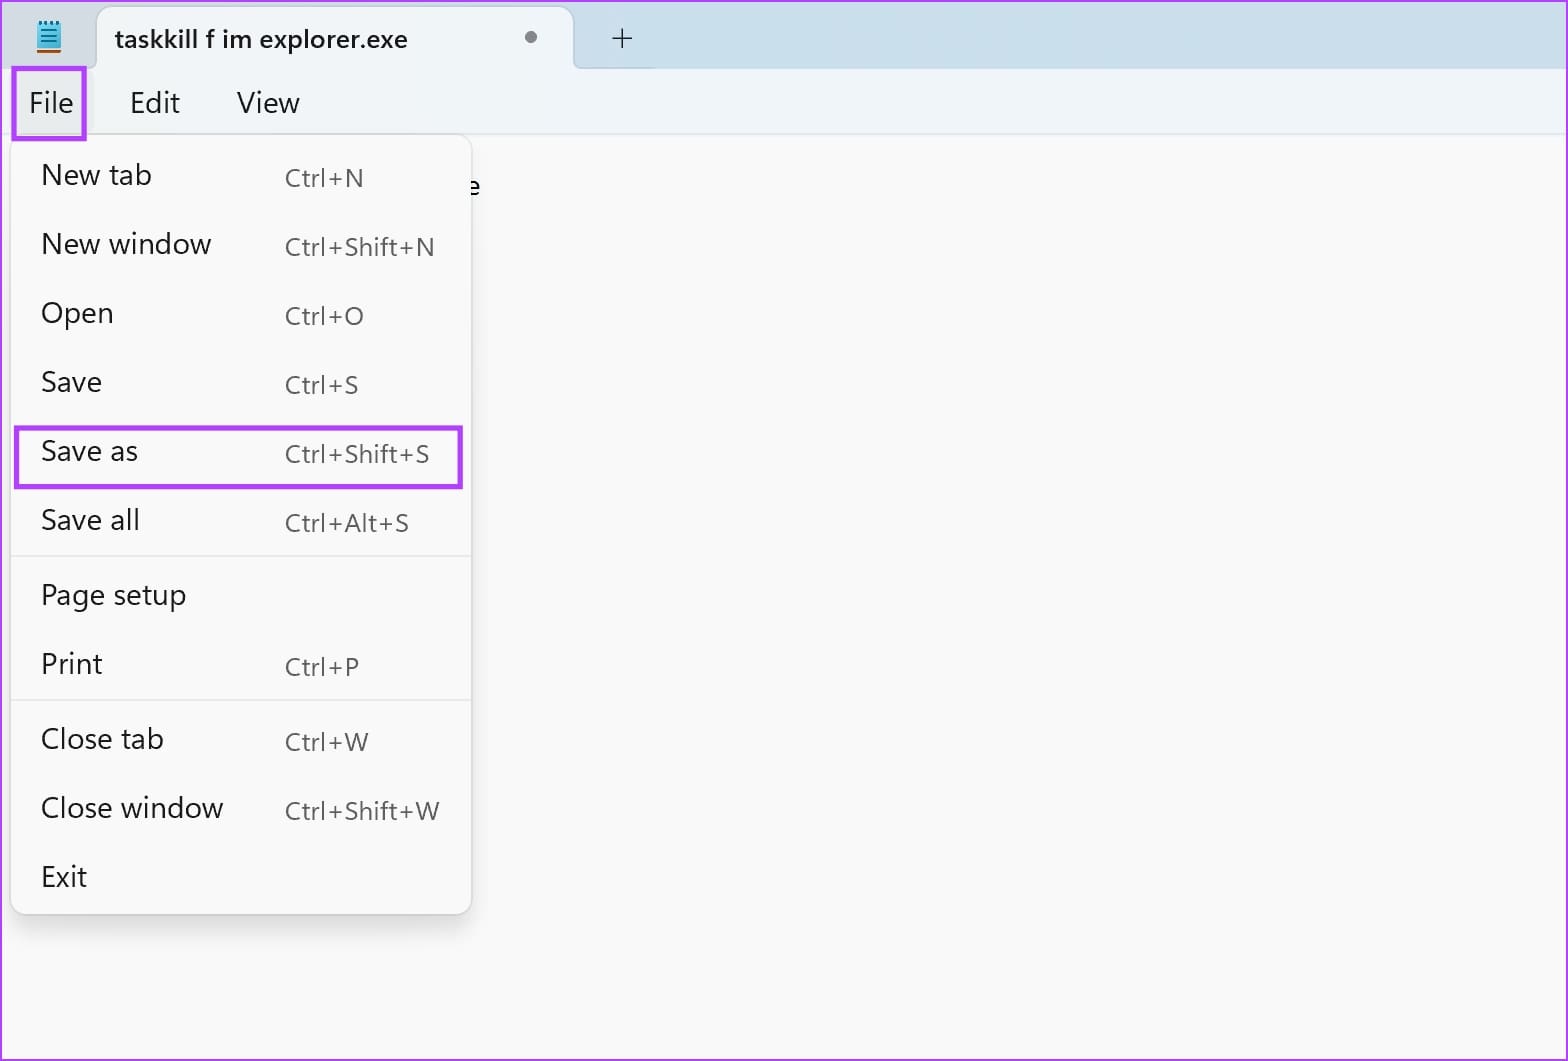Select Open in the File menu

240,314
